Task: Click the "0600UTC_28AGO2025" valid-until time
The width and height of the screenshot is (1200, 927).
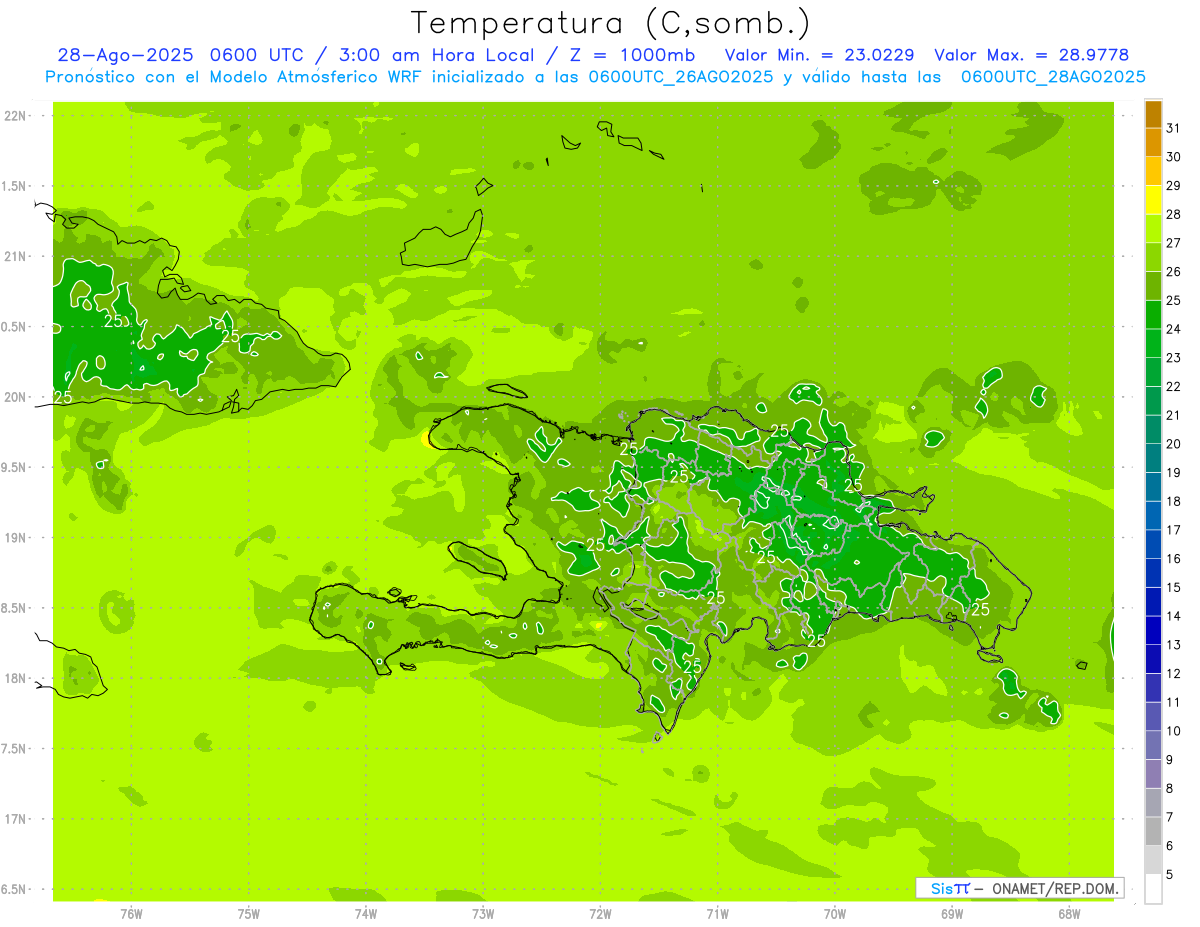Action: tap(1053, 77)
